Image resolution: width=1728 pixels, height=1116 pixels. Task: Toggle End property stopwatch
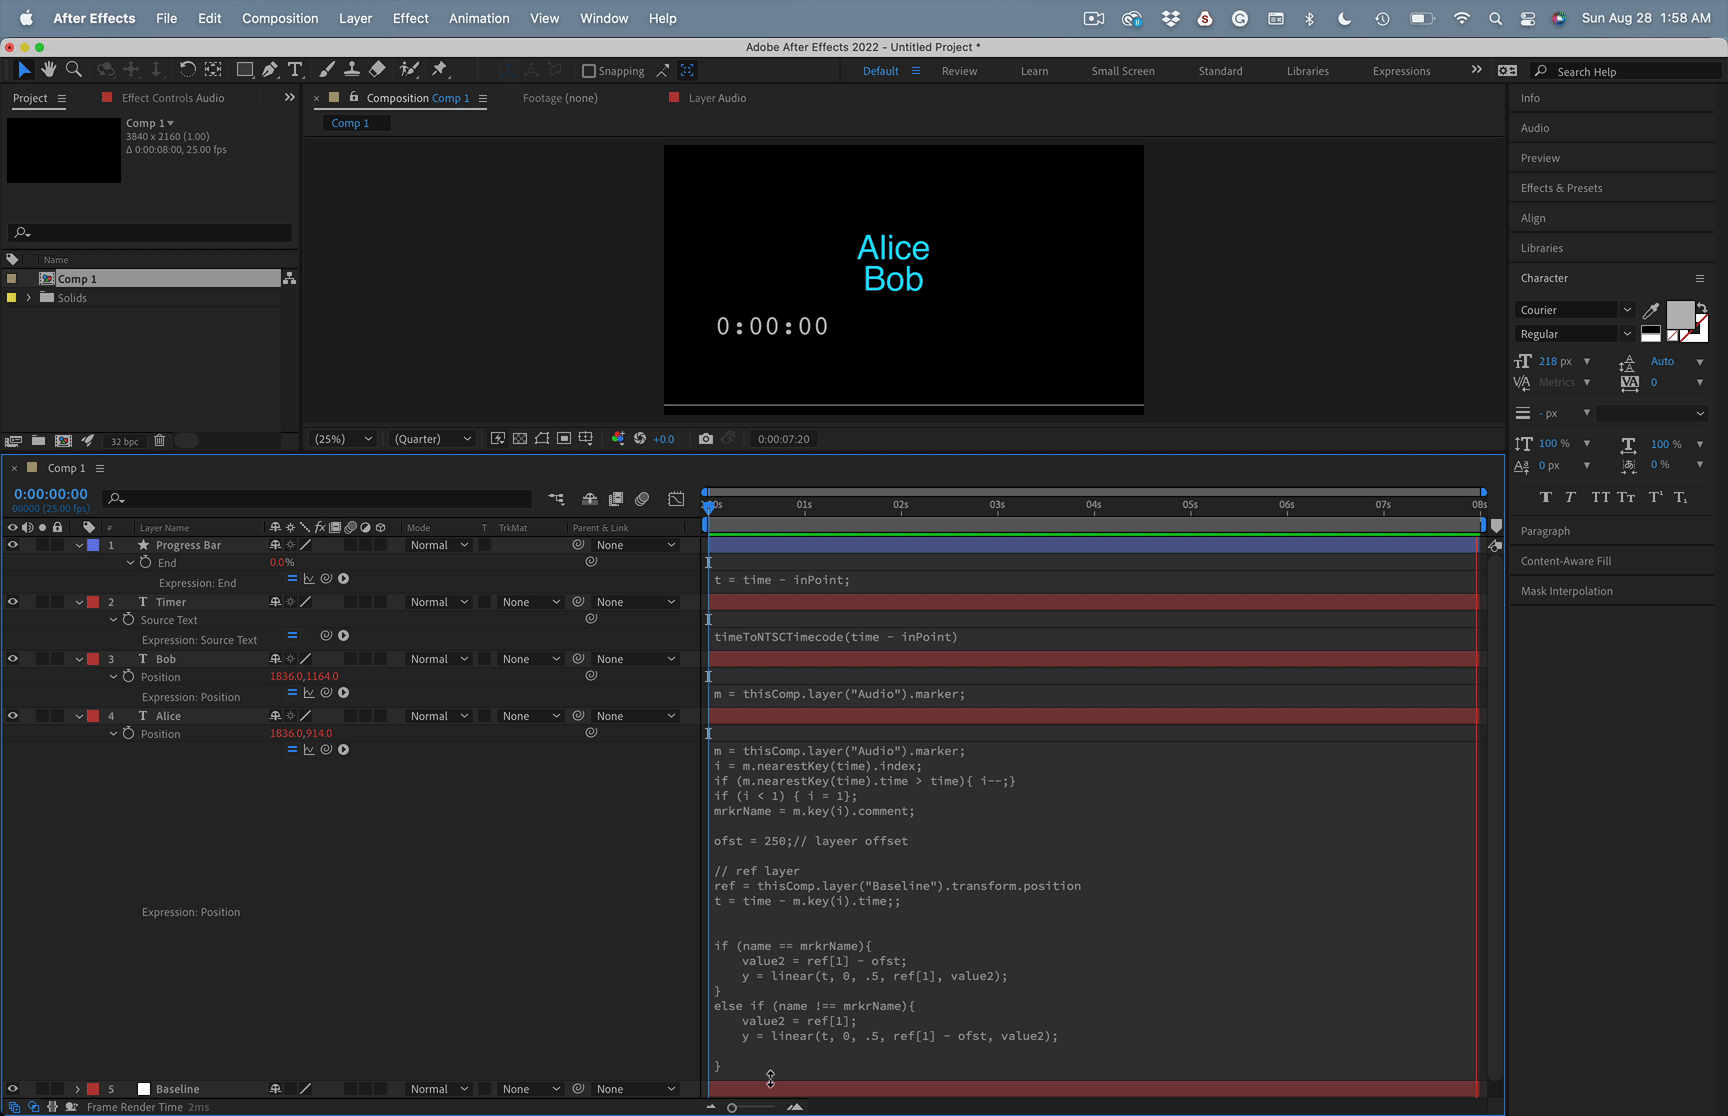[x=146, y=563]
